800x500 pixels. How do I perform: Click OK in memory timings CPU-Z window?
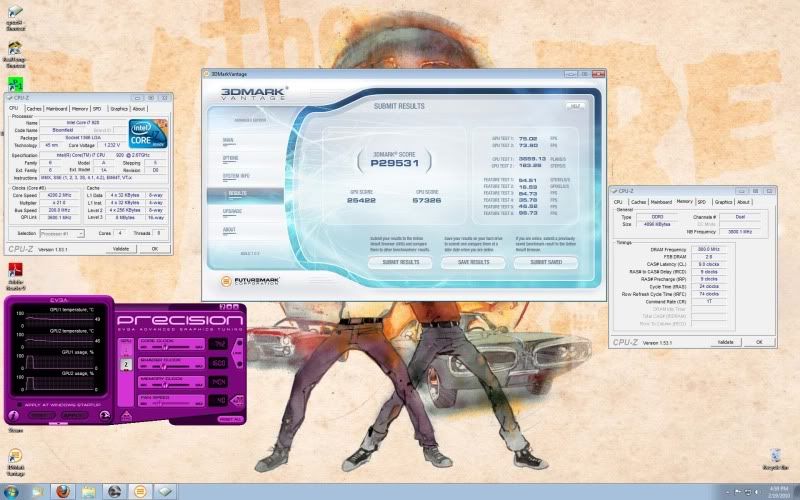pos(759,342)
